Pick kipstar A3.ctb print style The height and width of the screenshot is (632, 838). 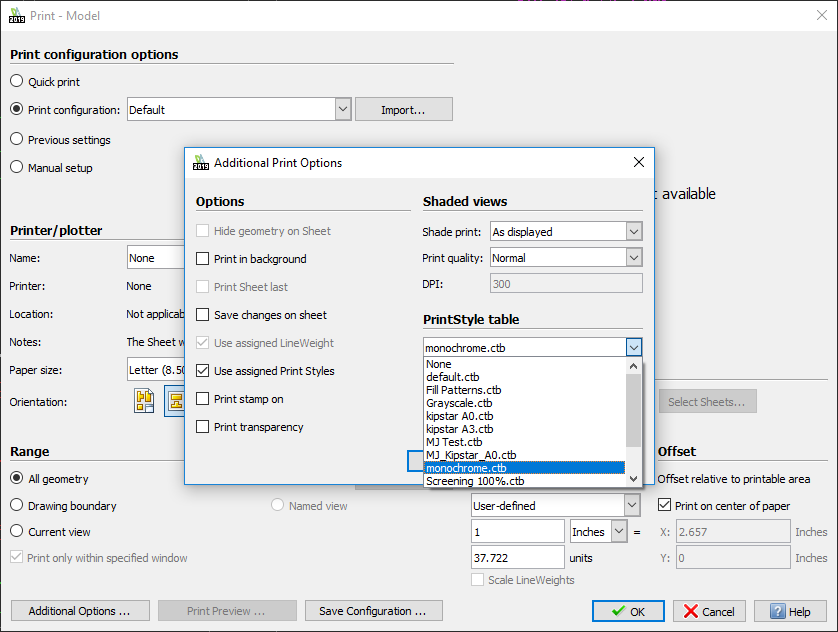[x=459, y=429]
